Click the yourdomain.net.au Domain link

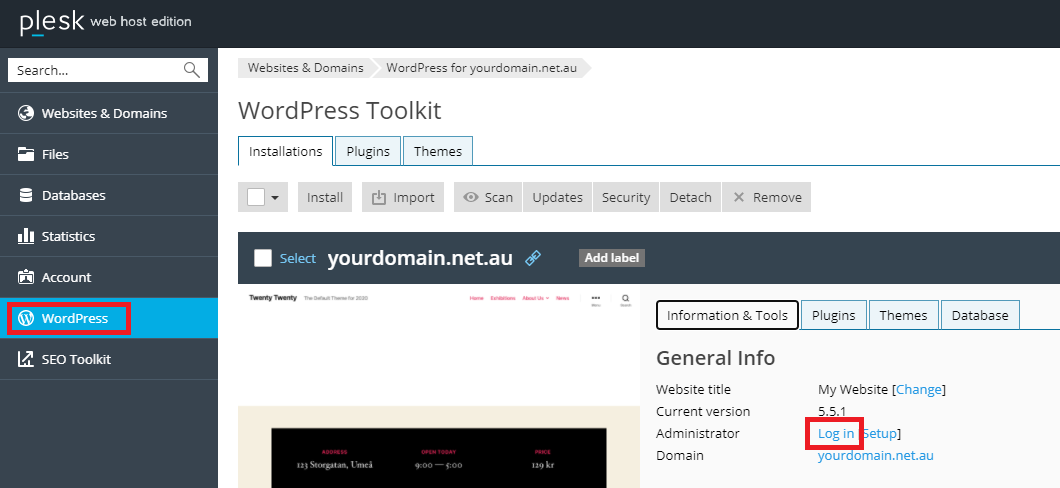875,456
